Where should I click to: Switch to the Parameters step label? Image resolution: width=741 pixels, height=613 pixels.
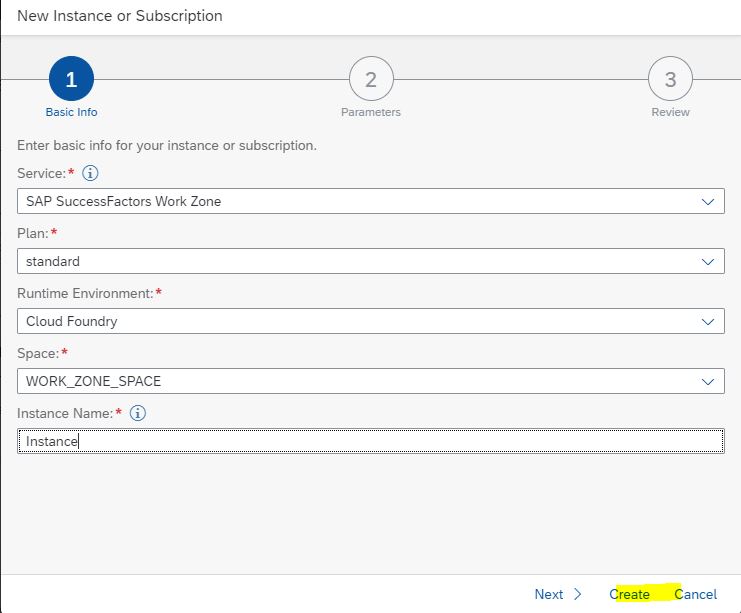(x=371, y=112)
